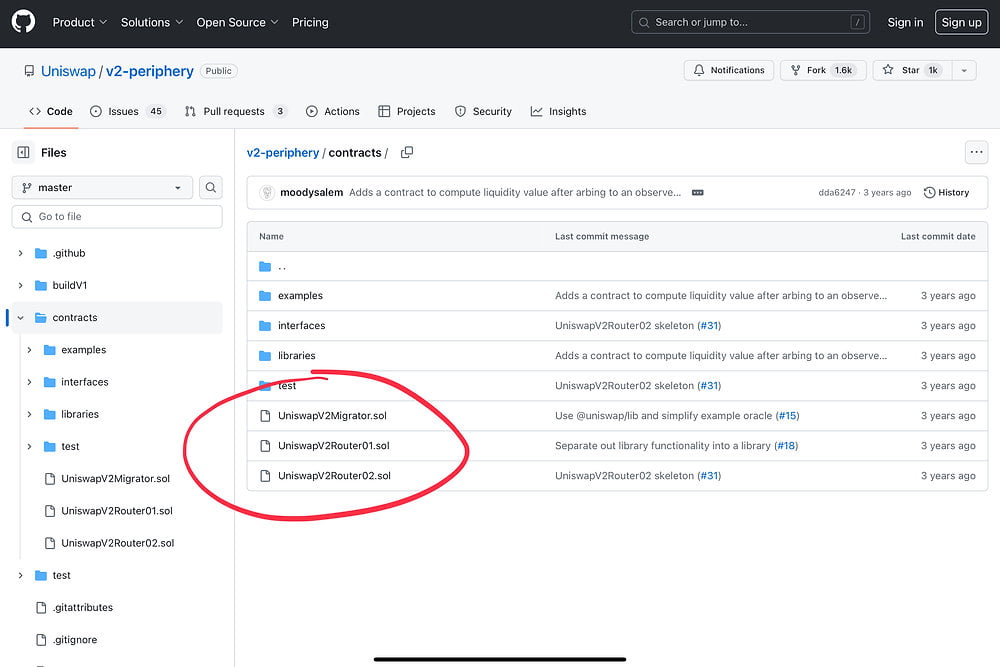Screen dimensions: 1000x667
Task: Click the repository icon beside Uniswap
Action: click(x=29, y=71)
